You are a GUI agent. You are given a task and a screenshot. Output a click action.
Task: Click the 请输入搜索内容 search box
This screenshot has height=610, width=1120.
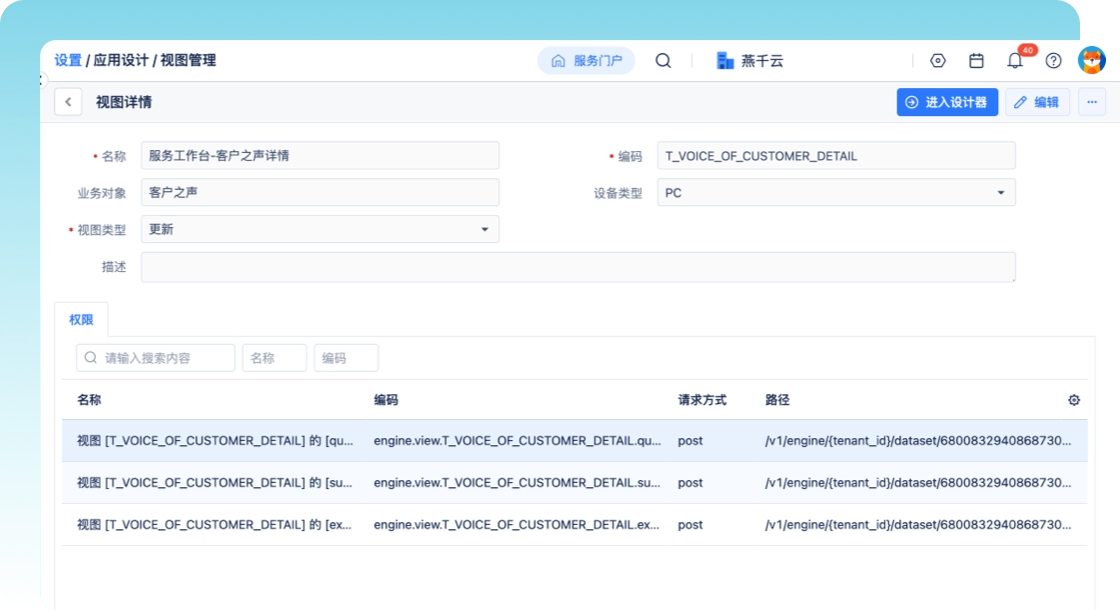[x=156, y=358]
